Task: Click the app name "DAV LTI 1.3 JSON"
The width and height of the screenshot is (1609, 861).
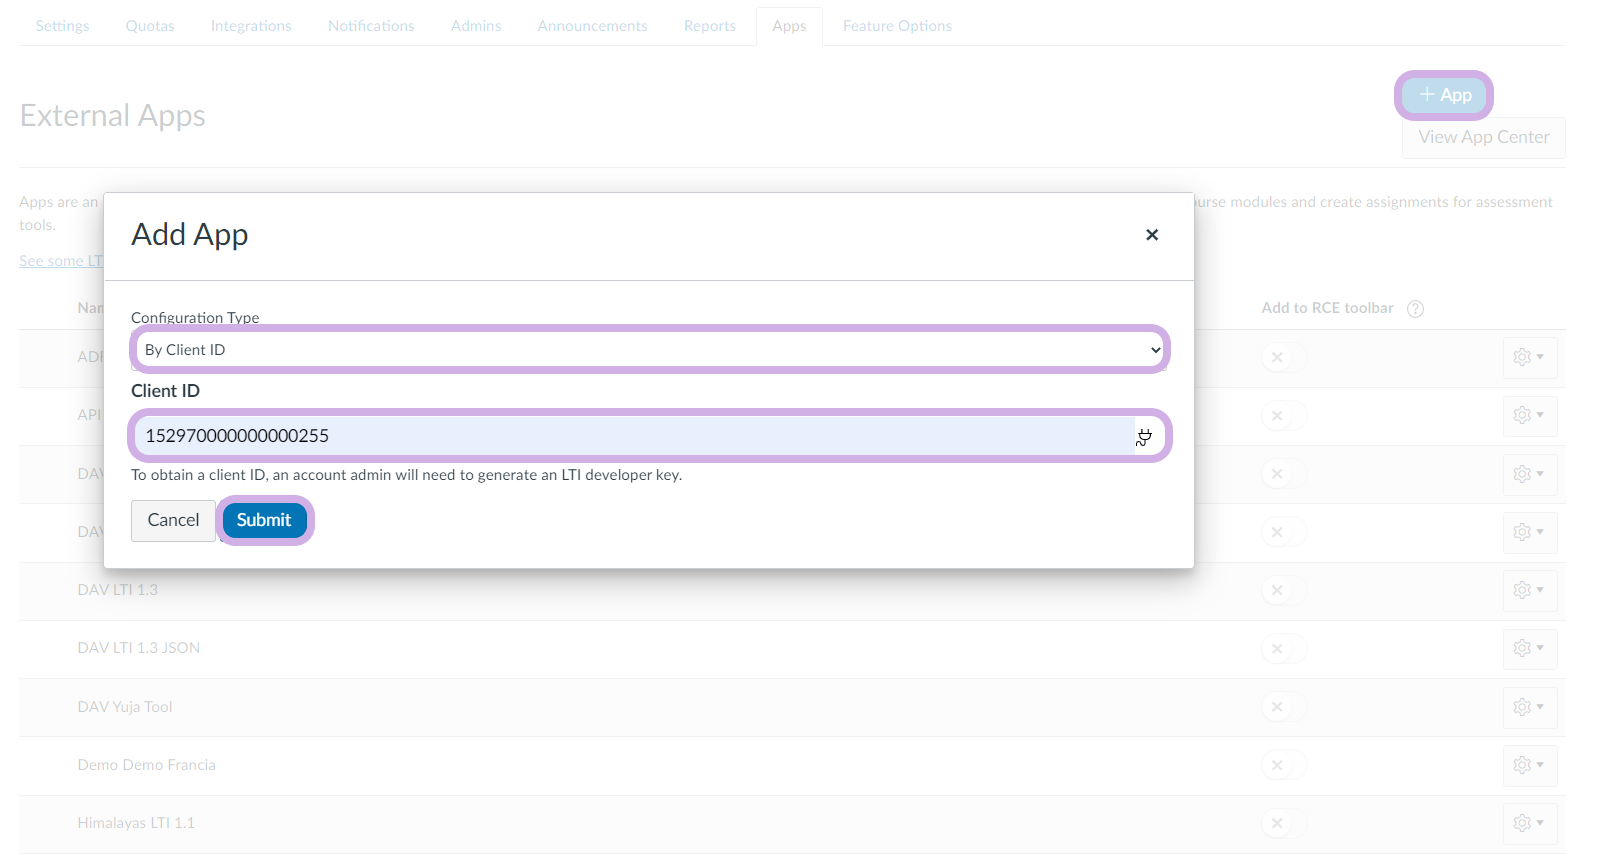Action: pyautogui.click(x=139, y=648)
